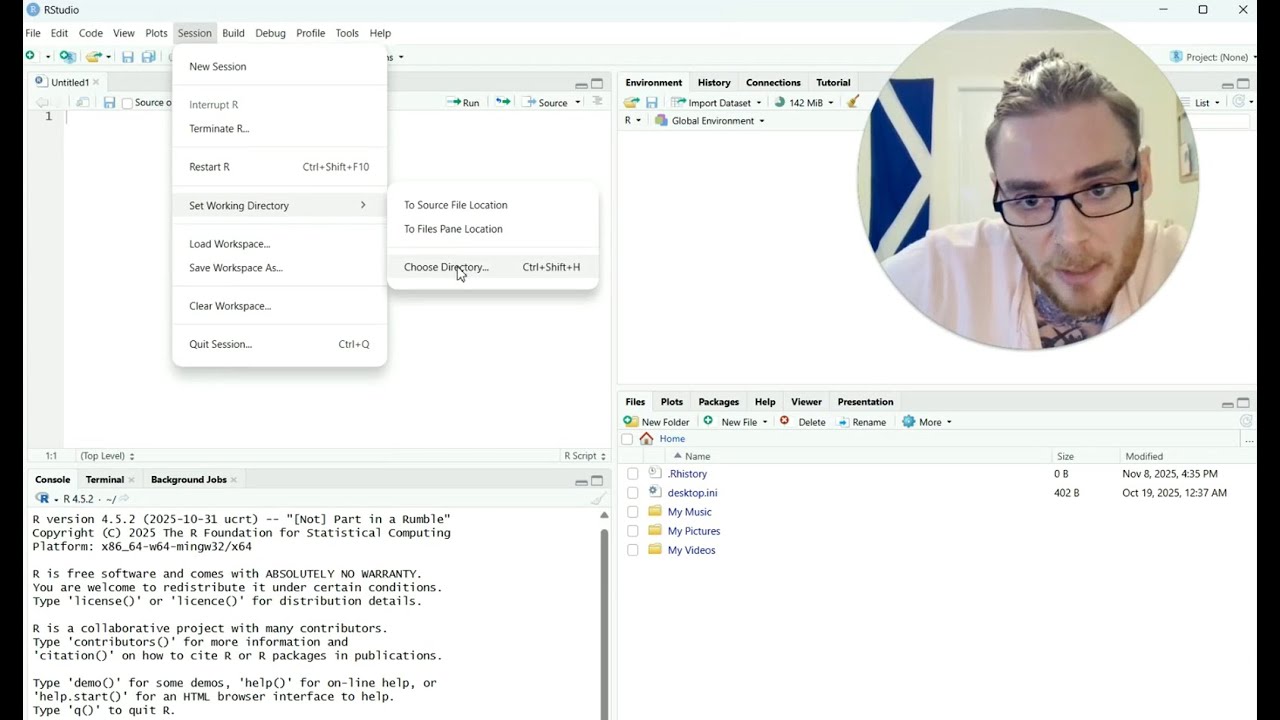Toggle the Source on Save checkbox
This screenshot has width=1280, height=720.
(x=127, y=103)
